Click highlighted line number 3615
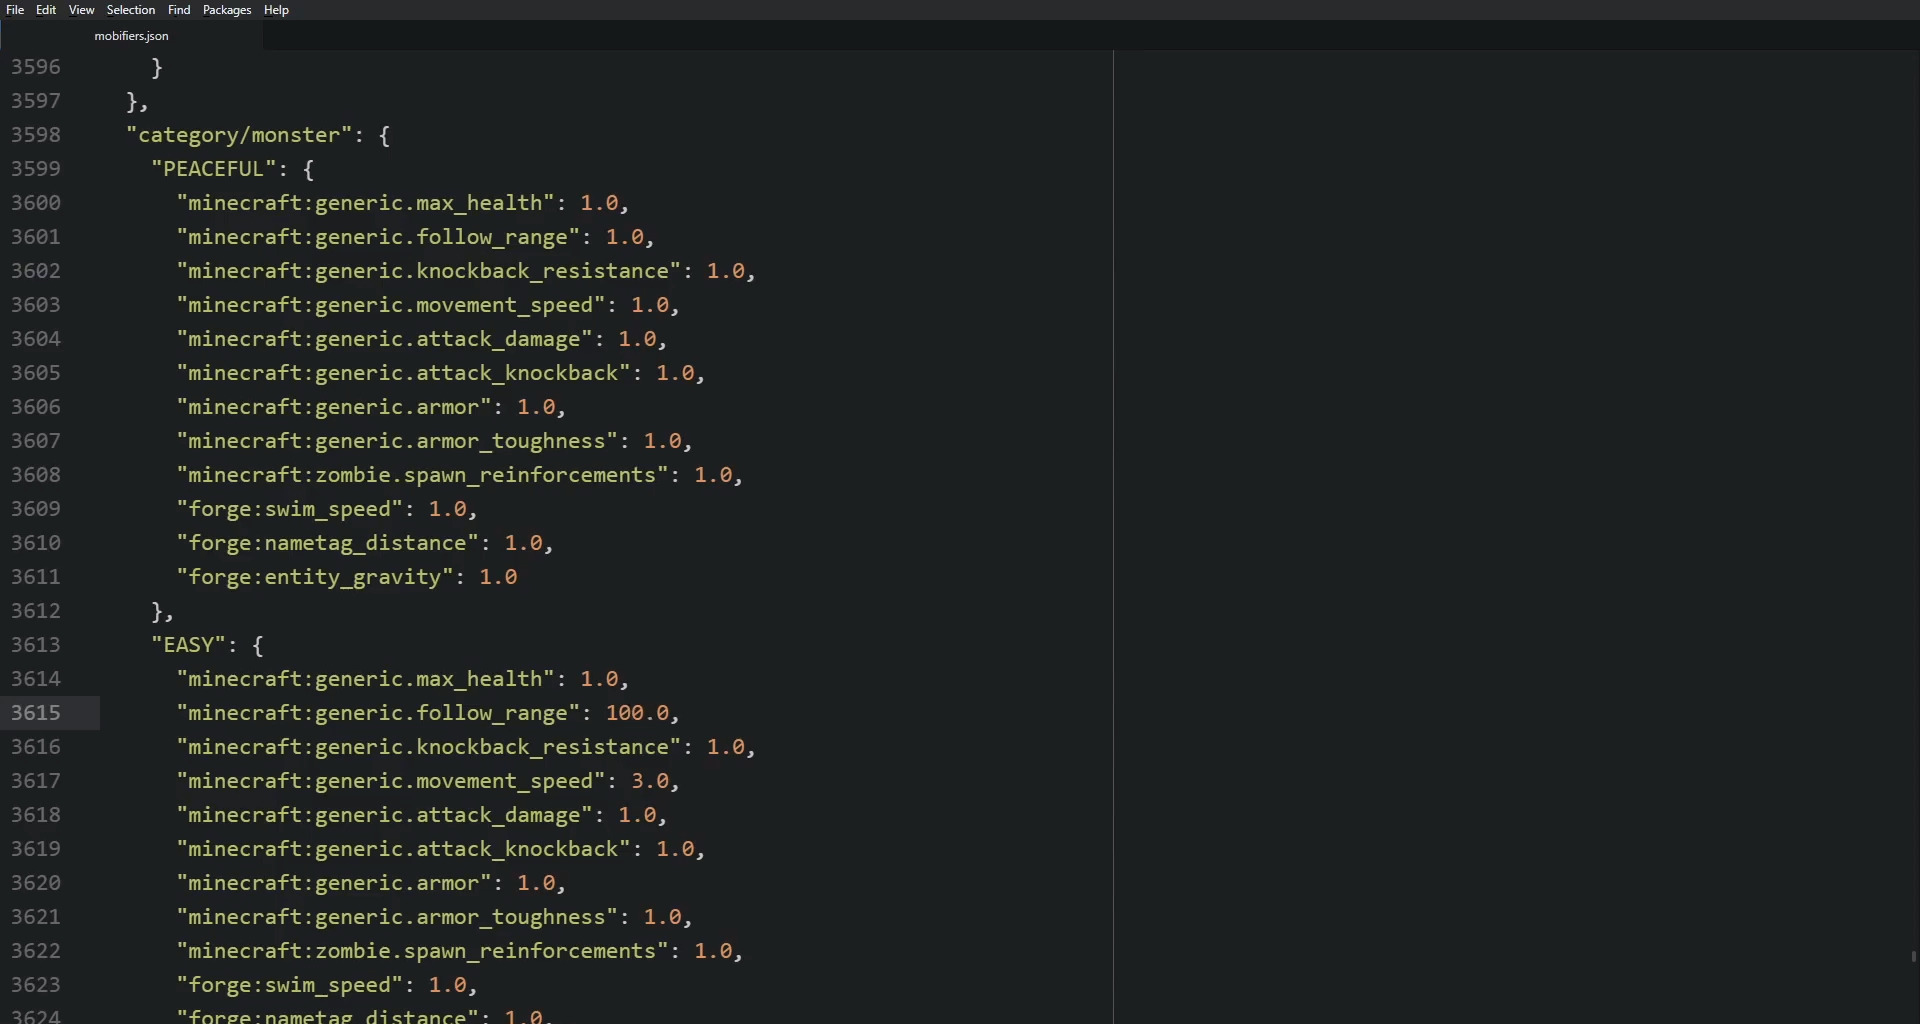Image resolution: width=1920 pixels, height=1024 pixels. click(36, 713)
